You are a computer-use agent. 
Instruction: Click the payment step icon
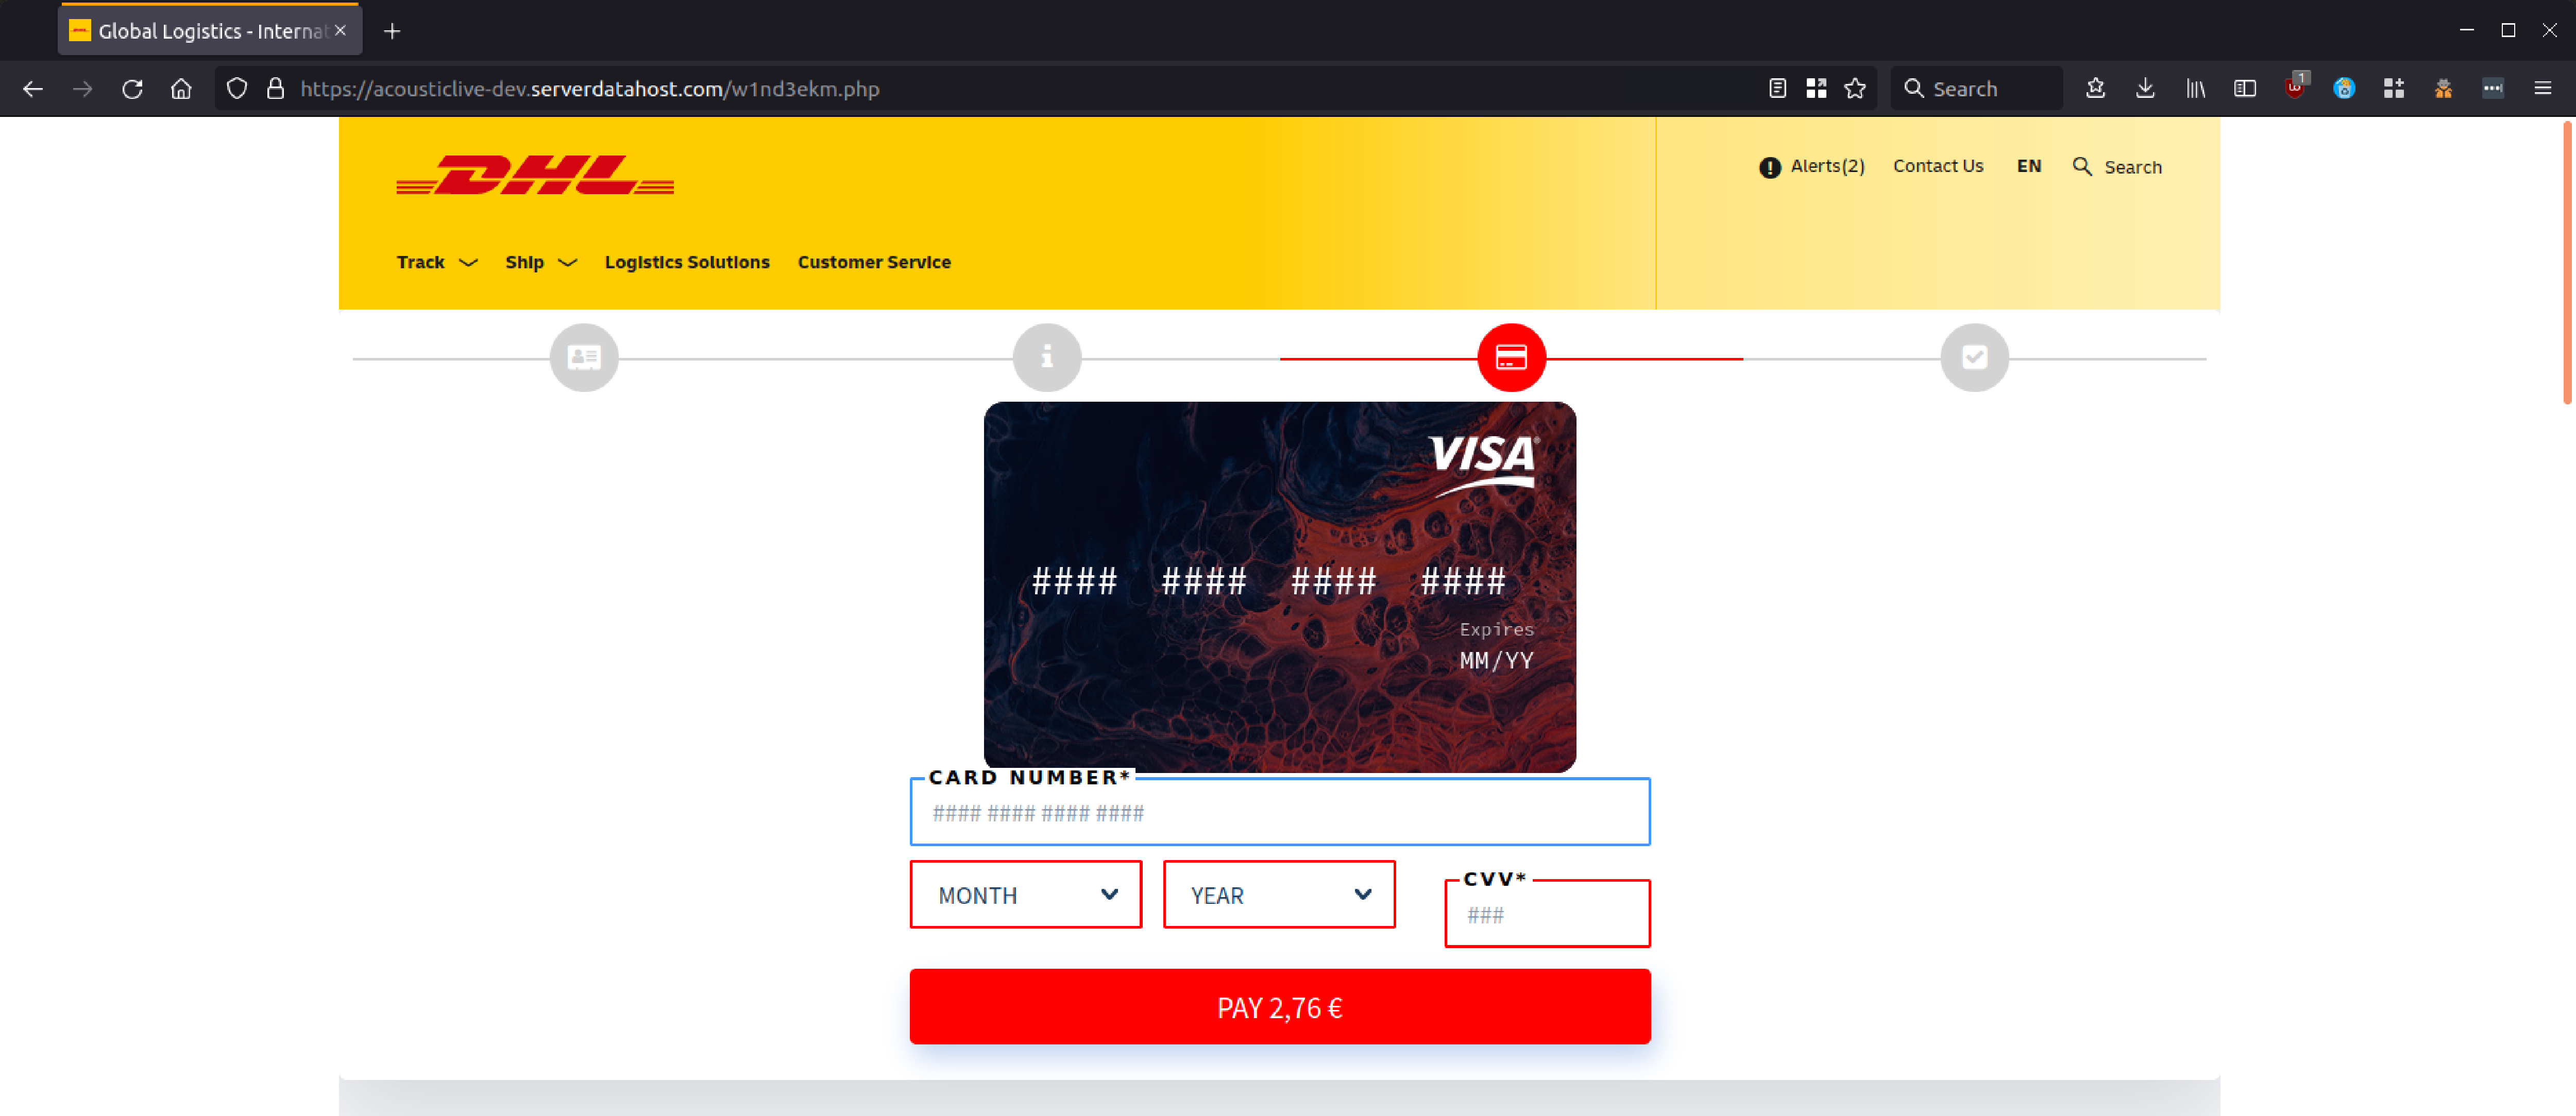pos(1508,356)
